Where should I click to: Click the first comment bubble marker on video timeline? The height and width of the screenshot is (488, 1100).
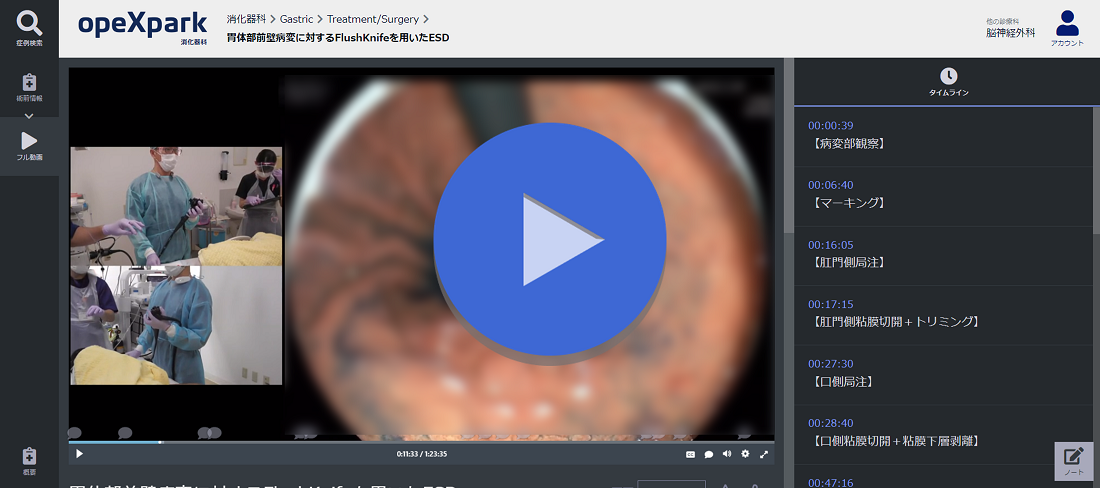coord(74,433)
